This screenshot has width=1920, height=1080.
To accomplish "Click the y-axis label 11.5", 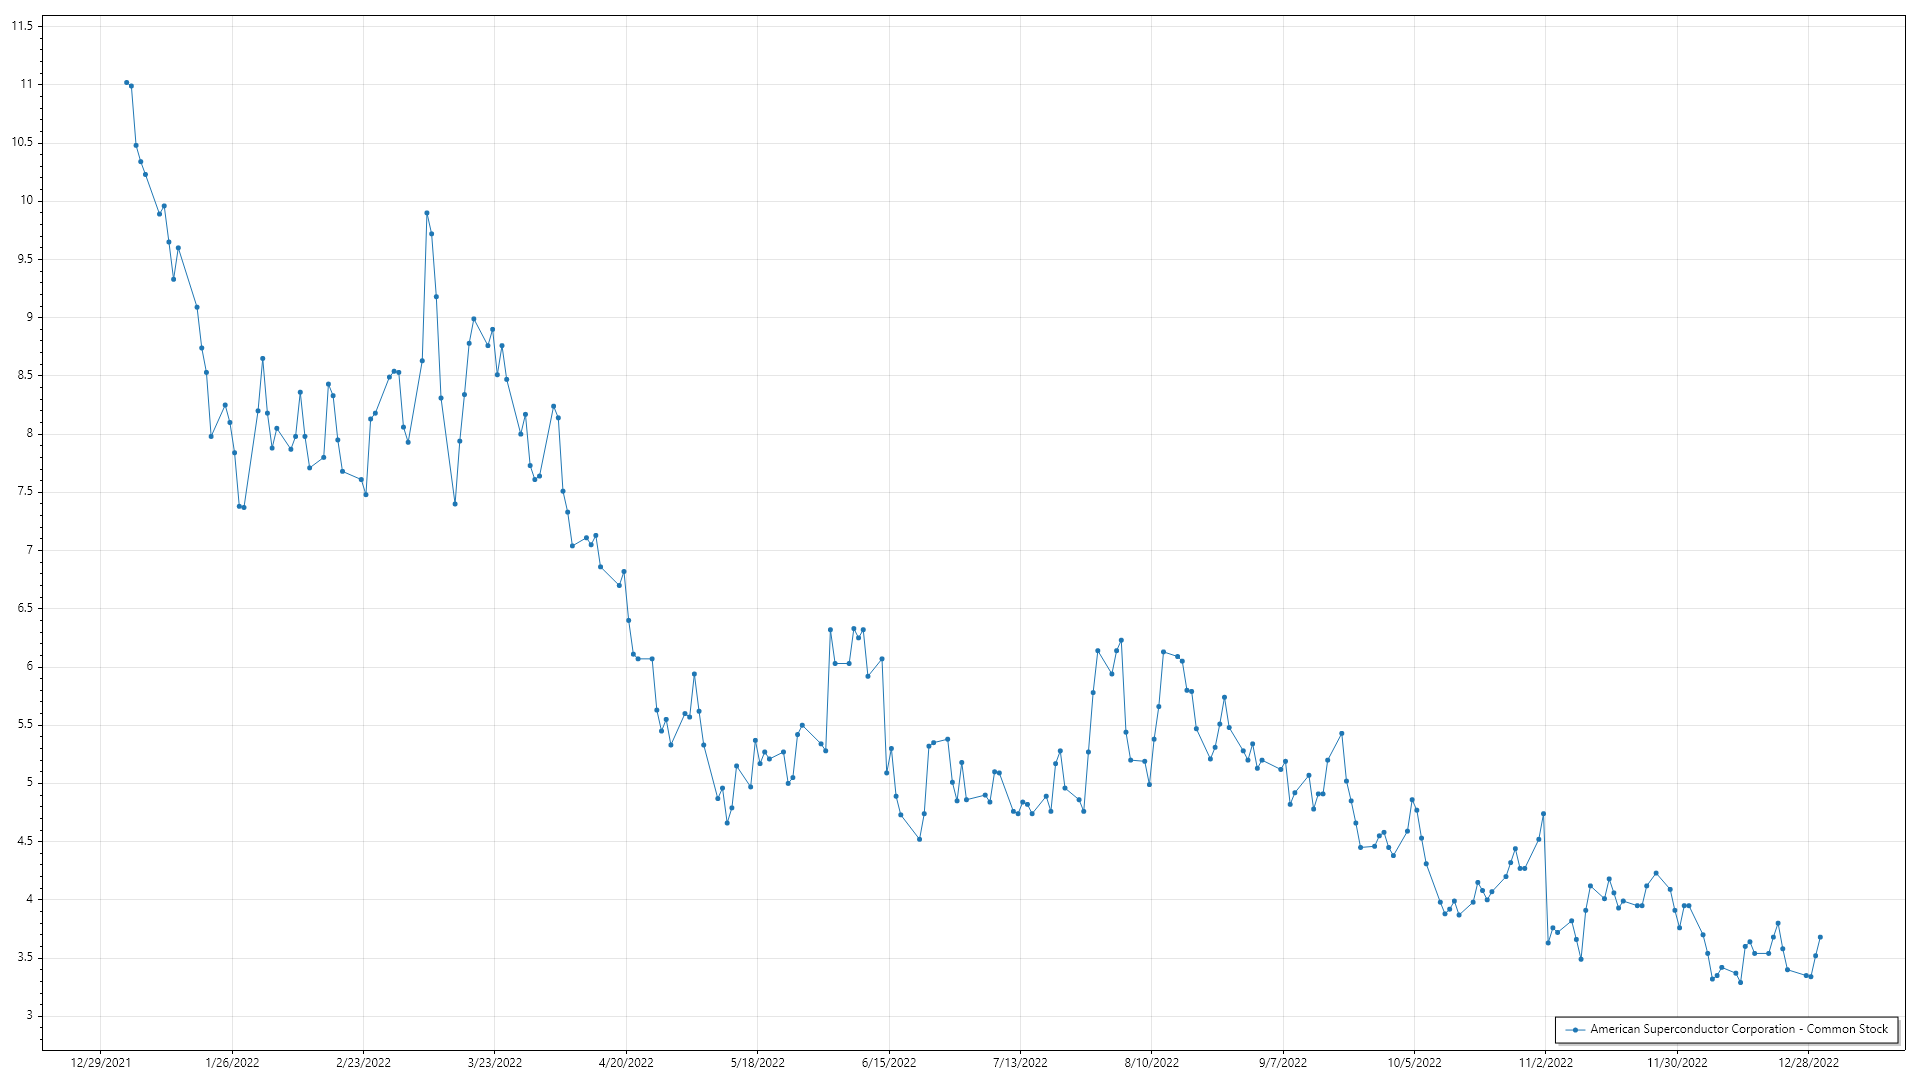I will (x=22, y=26).
